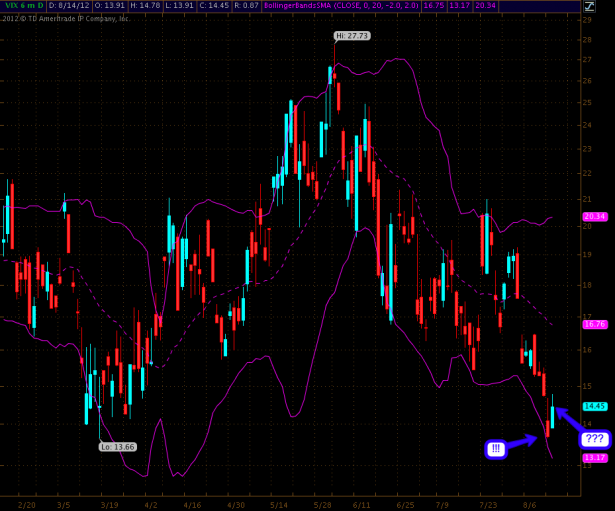Viewport: 615px width, 511px height.
Task: Click the magenta 13.17 lower band tag
Action: [595, 457]
